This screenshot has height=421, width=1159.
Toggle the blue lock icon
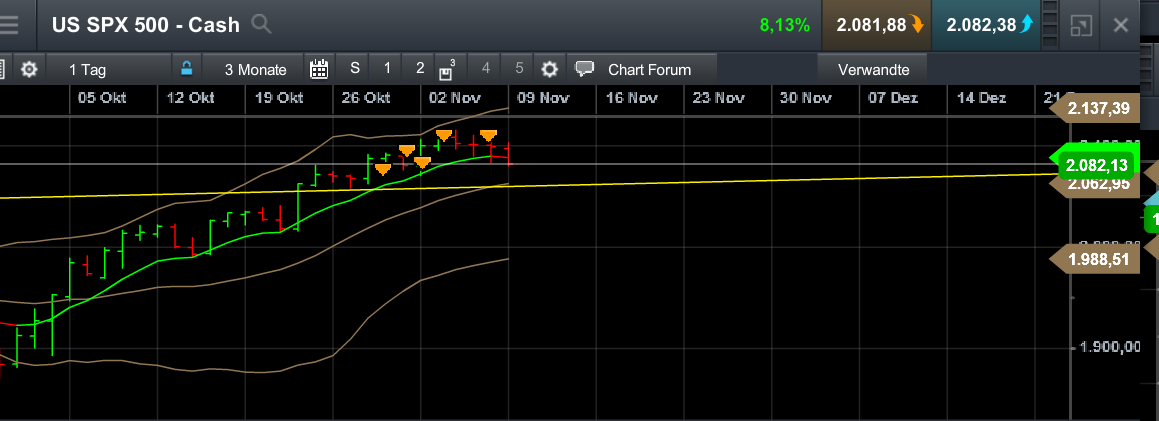point(187,69)
